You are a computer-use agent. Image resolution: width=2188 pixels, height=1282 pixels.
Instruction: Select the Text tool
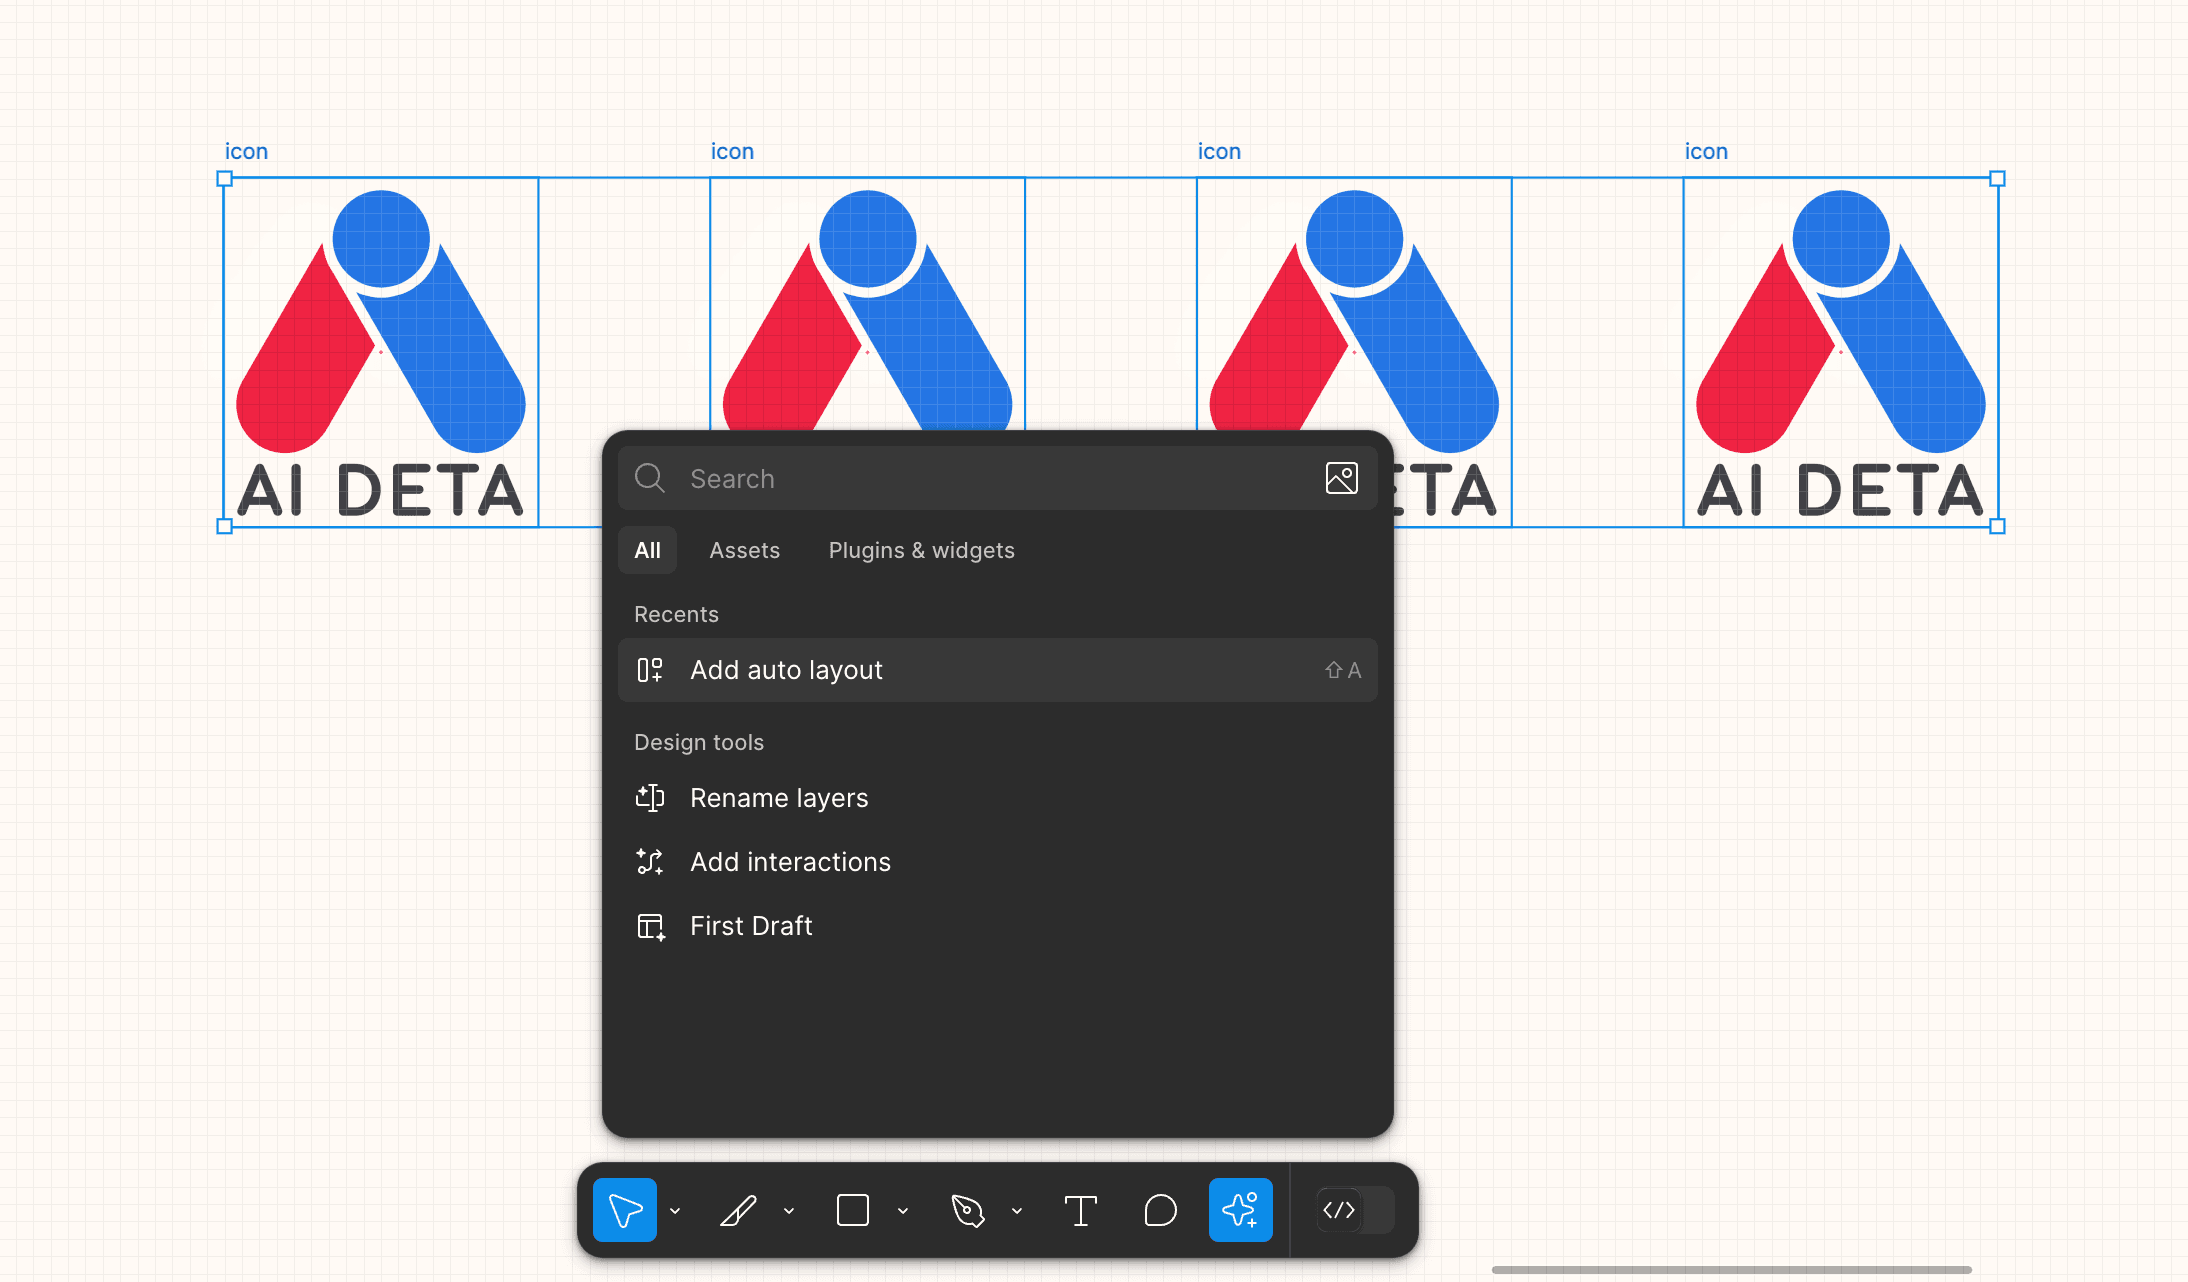tap(1081, 1210)
